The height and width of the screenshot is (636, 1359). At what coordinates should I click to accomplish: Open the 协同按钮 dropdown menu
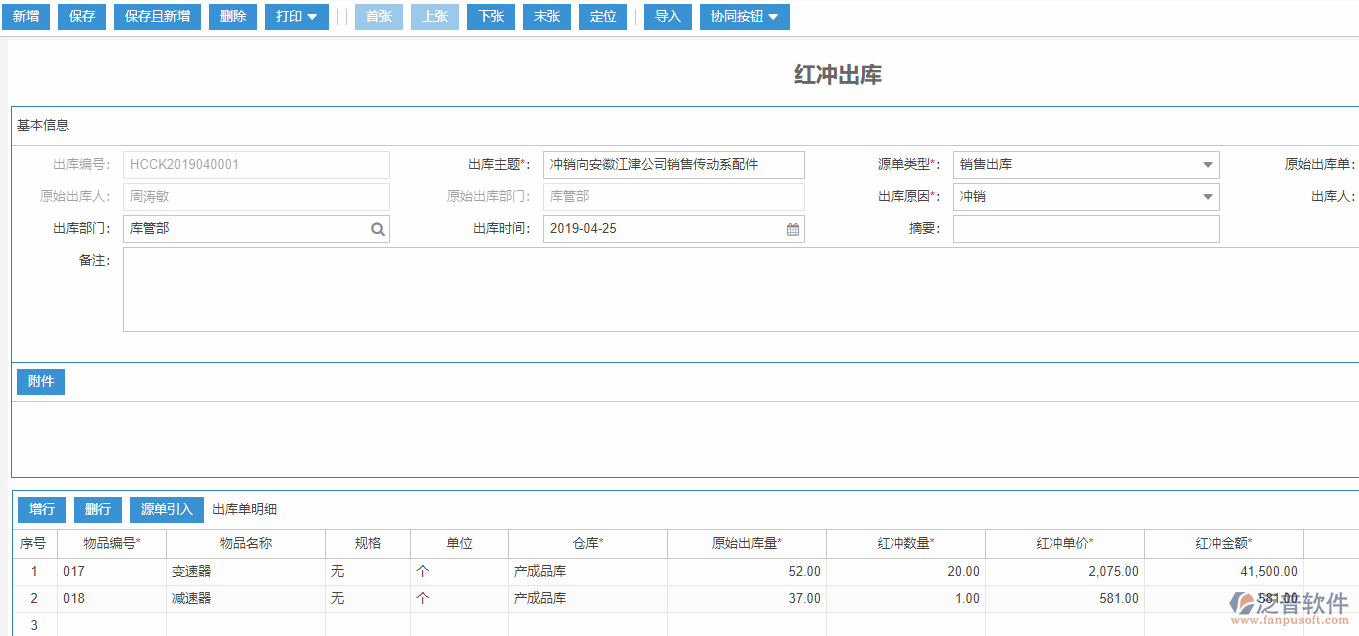[x=744, y=17]
